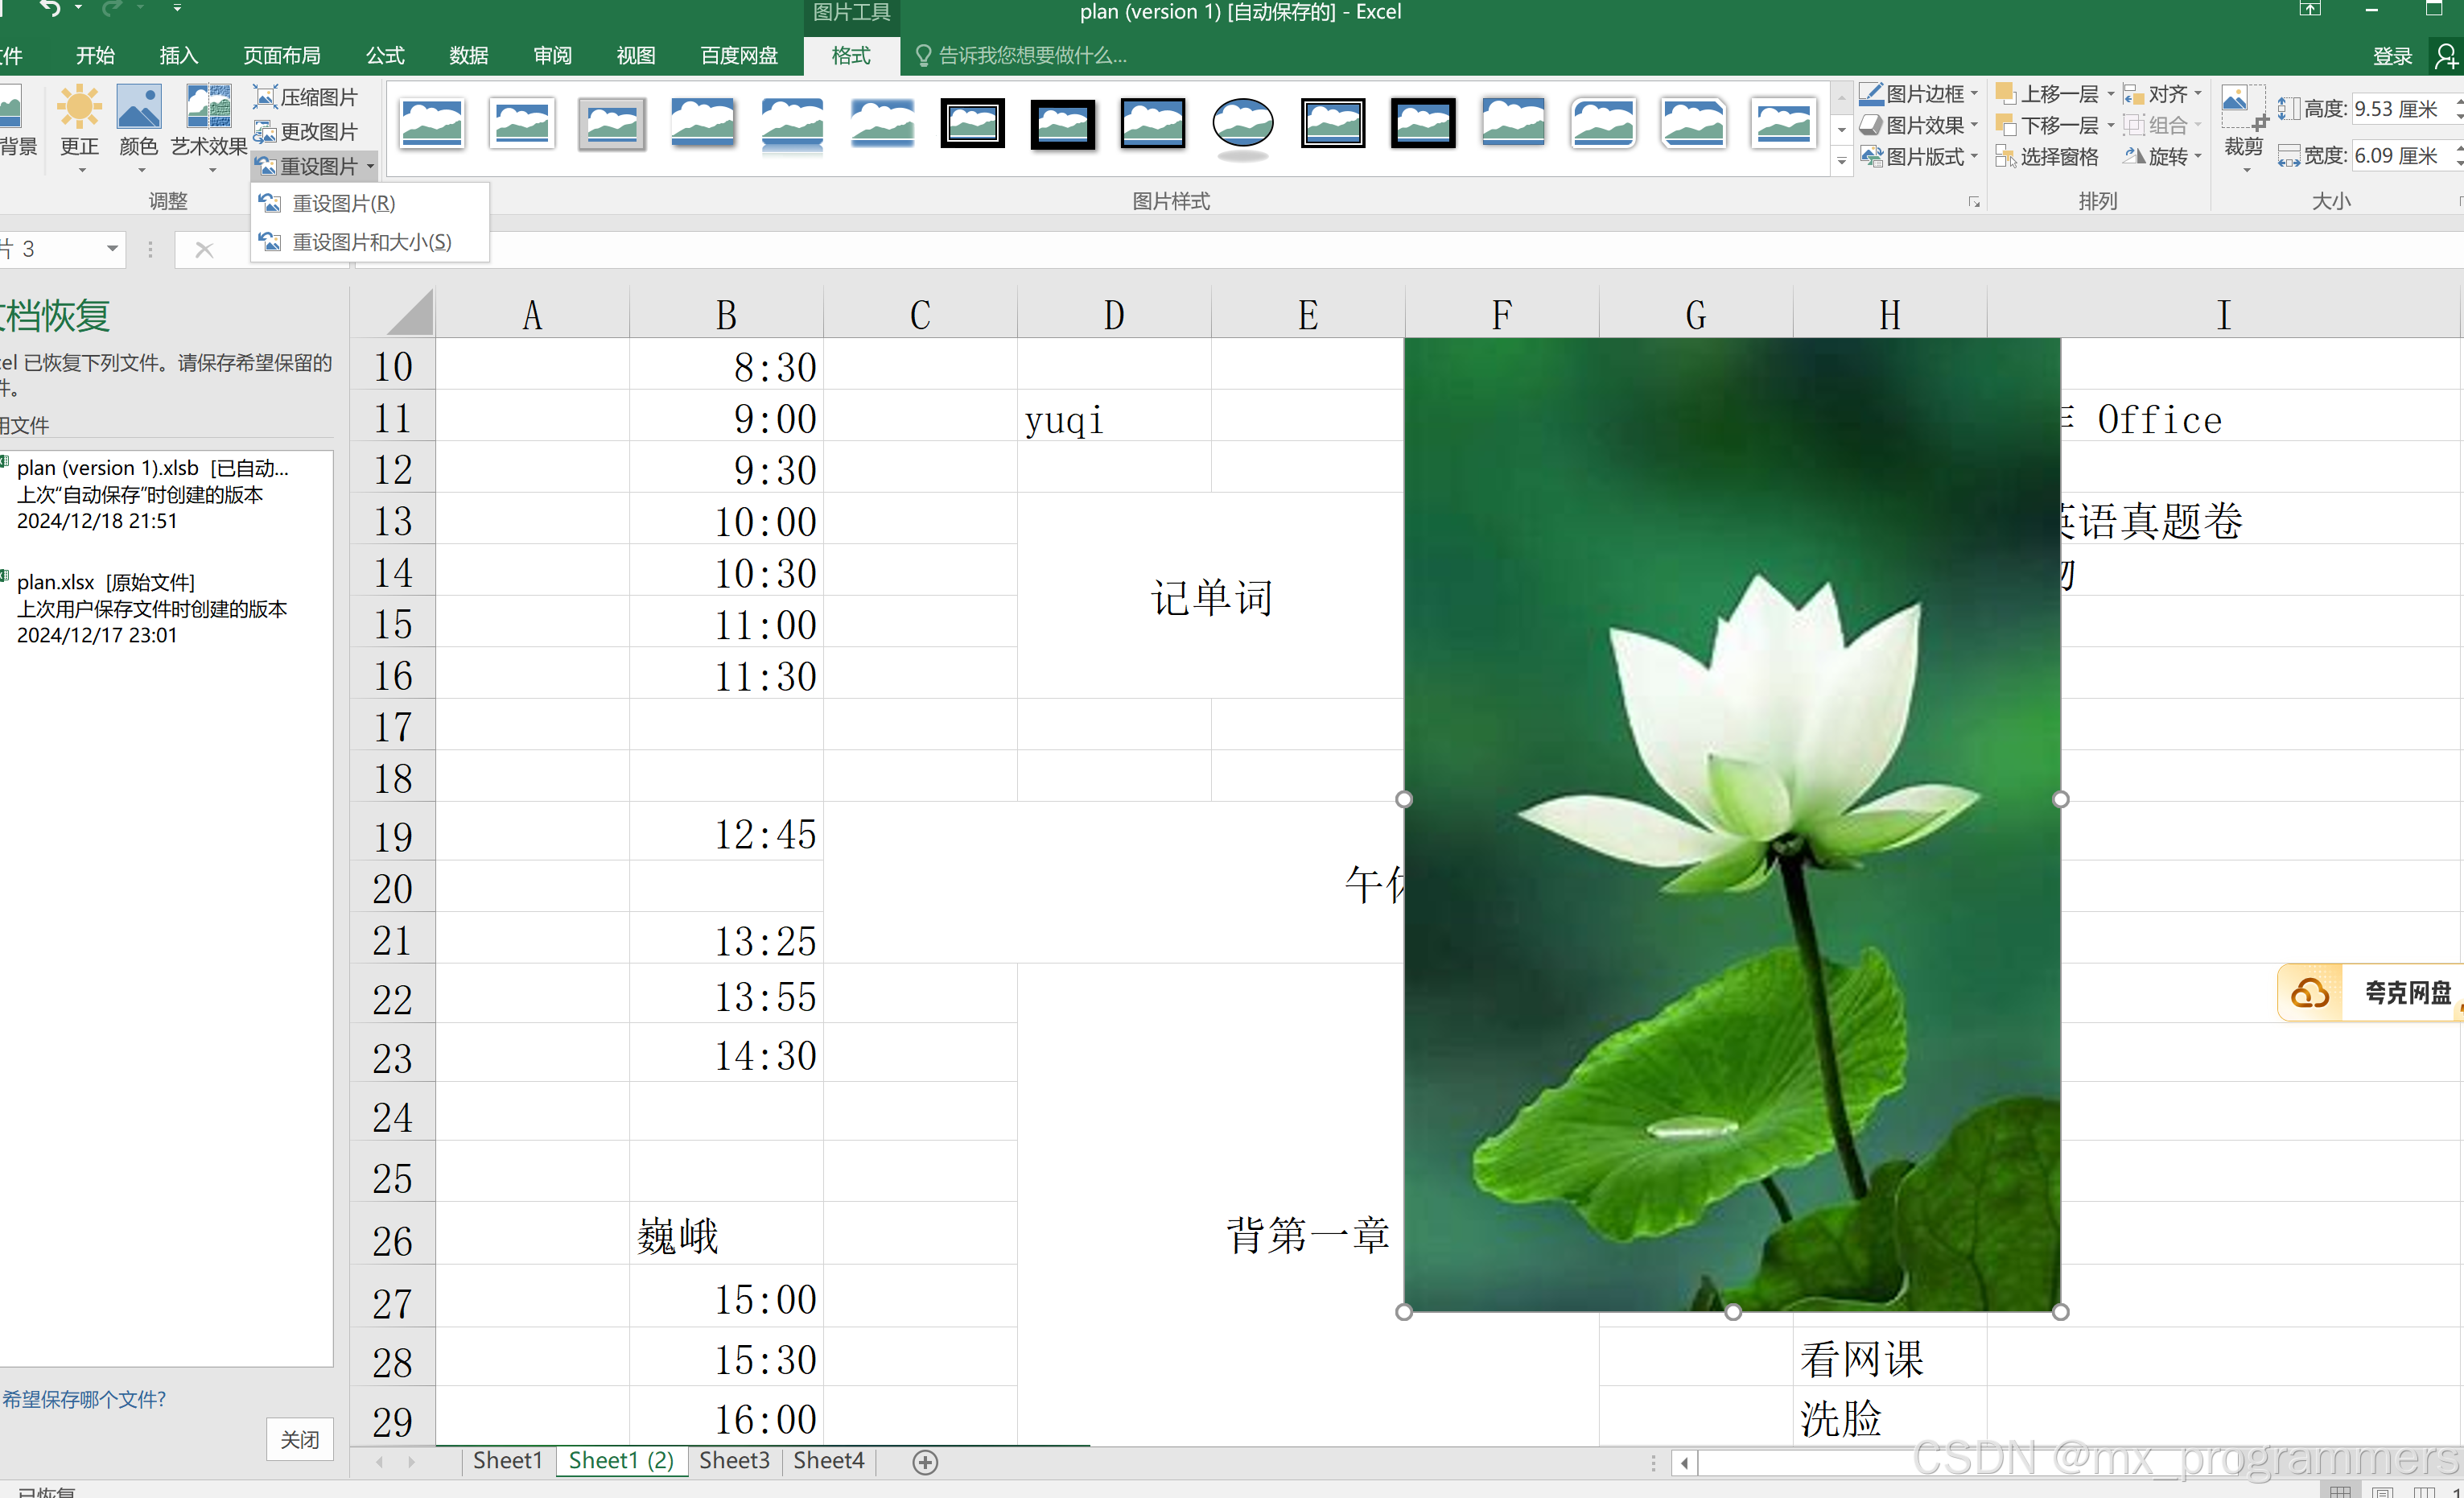The height and width of the screenshot is (1498, 2464).
Task: Click Change Picture (更改图片)
Action: pyautogui.click(x=306, y=132)
